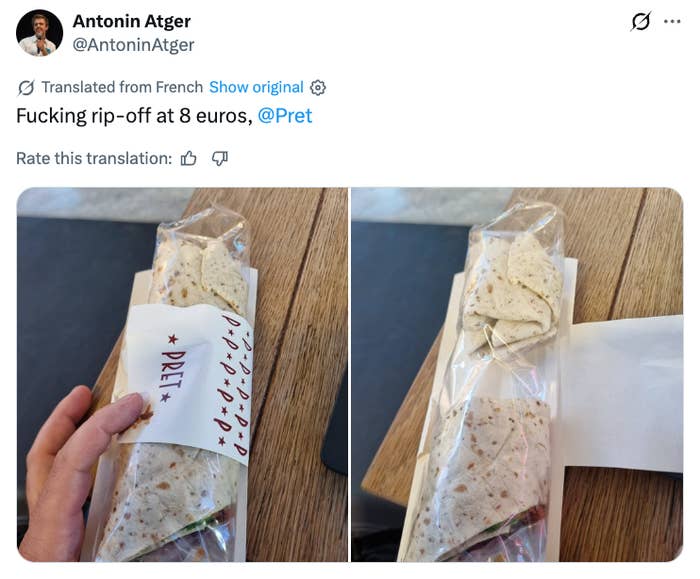
Task: Click the white paper sleeve in right photo
Action: [625, 393]
